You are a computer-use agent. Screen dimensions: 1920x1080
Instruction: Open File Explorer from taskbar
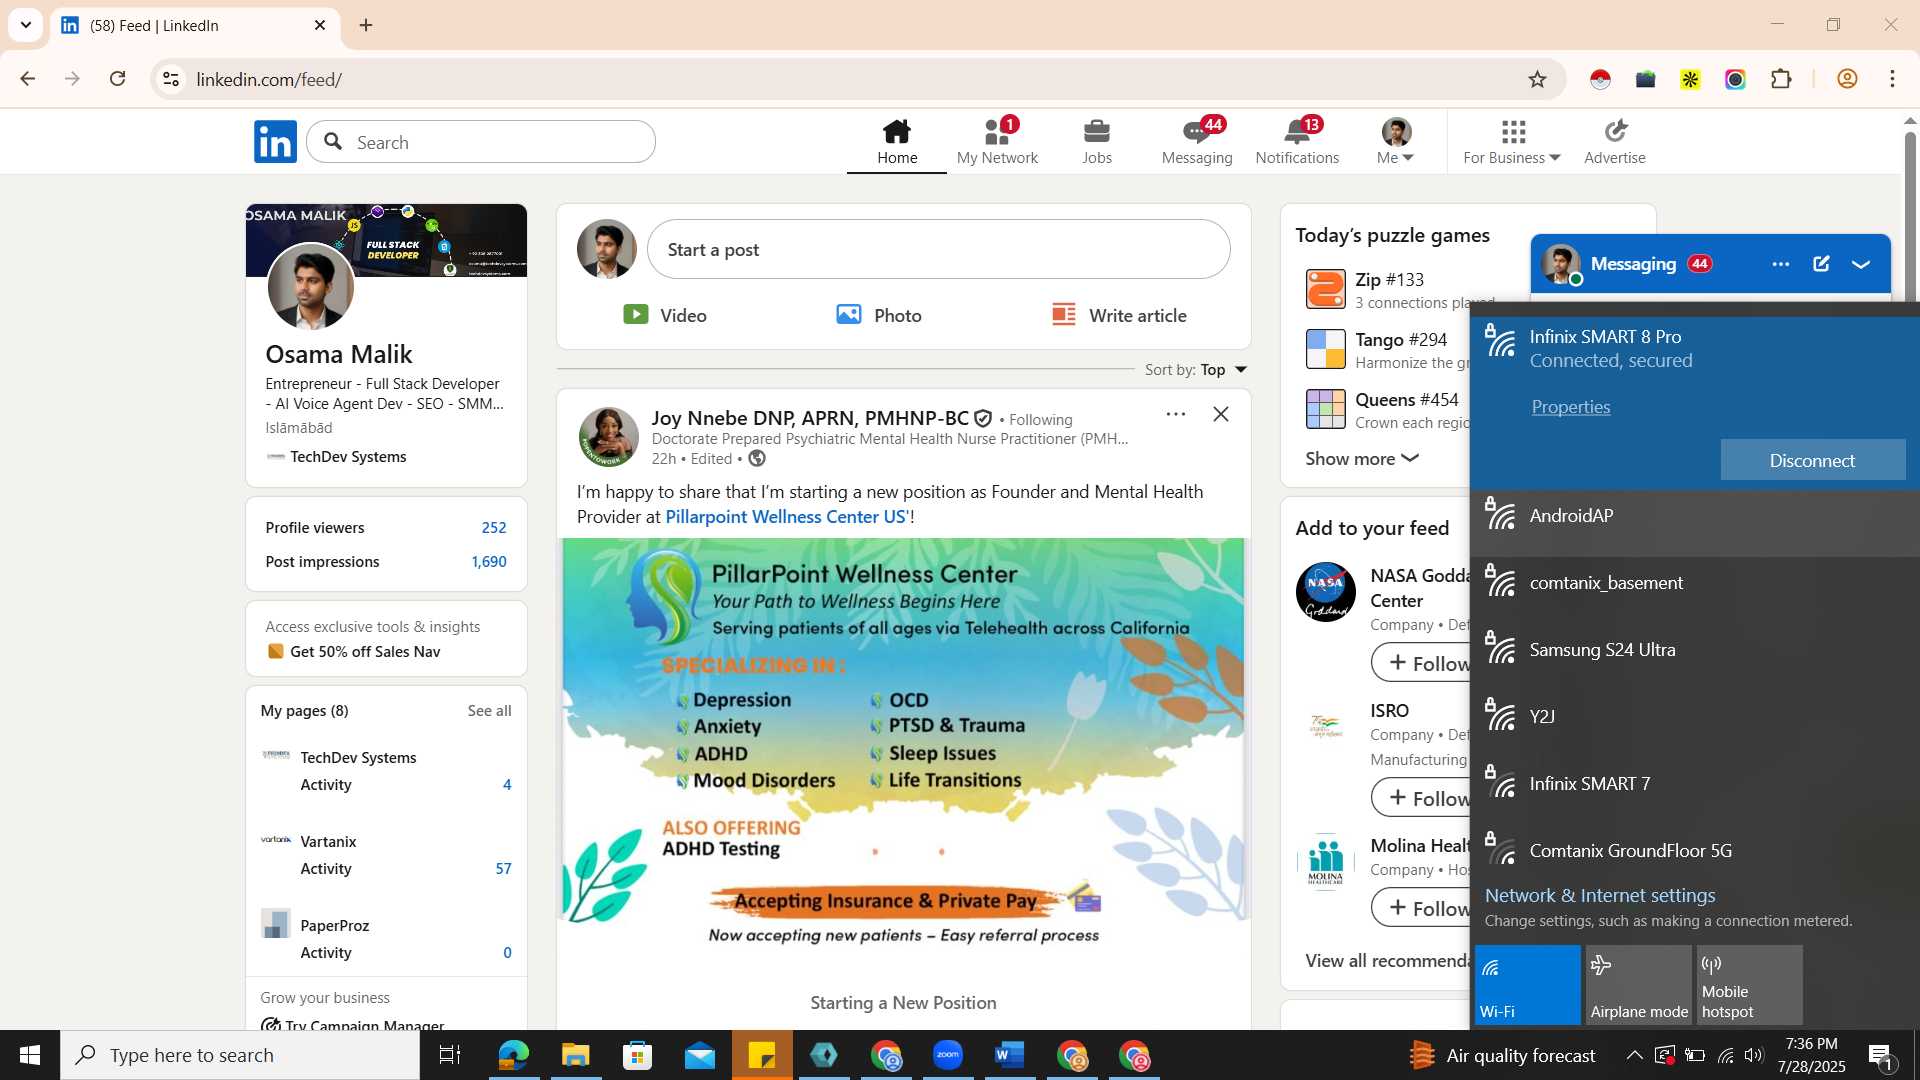[575, 1055]
